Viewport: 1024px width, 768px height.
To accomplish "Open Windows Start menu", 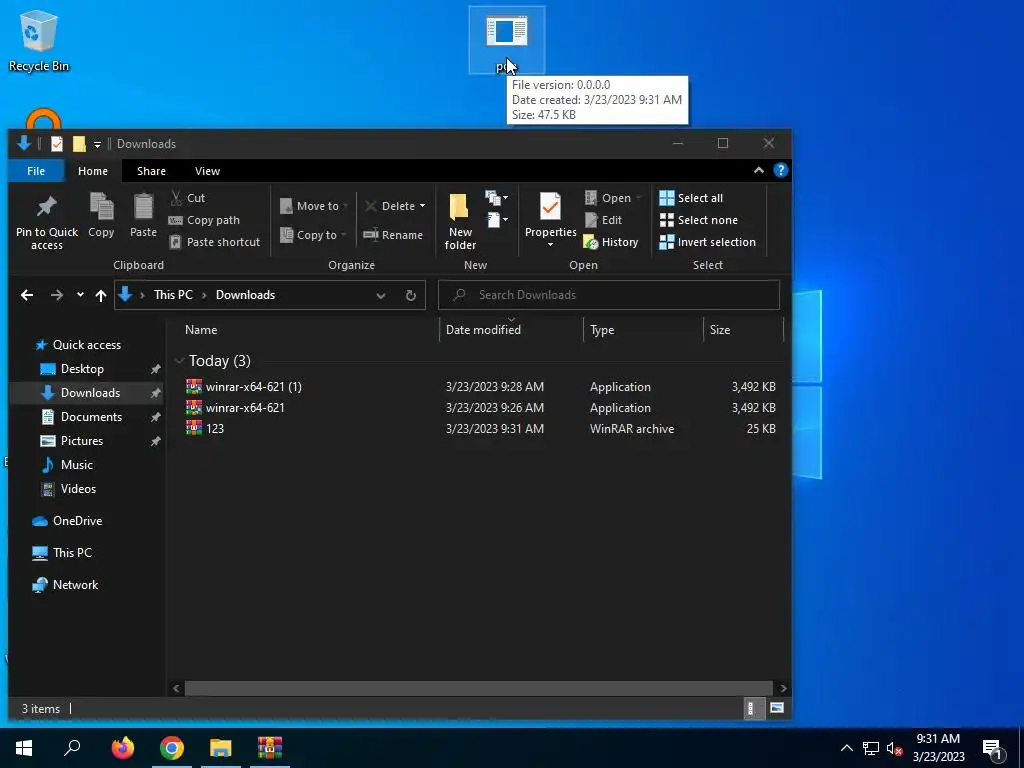I will (x=24, y=748).
